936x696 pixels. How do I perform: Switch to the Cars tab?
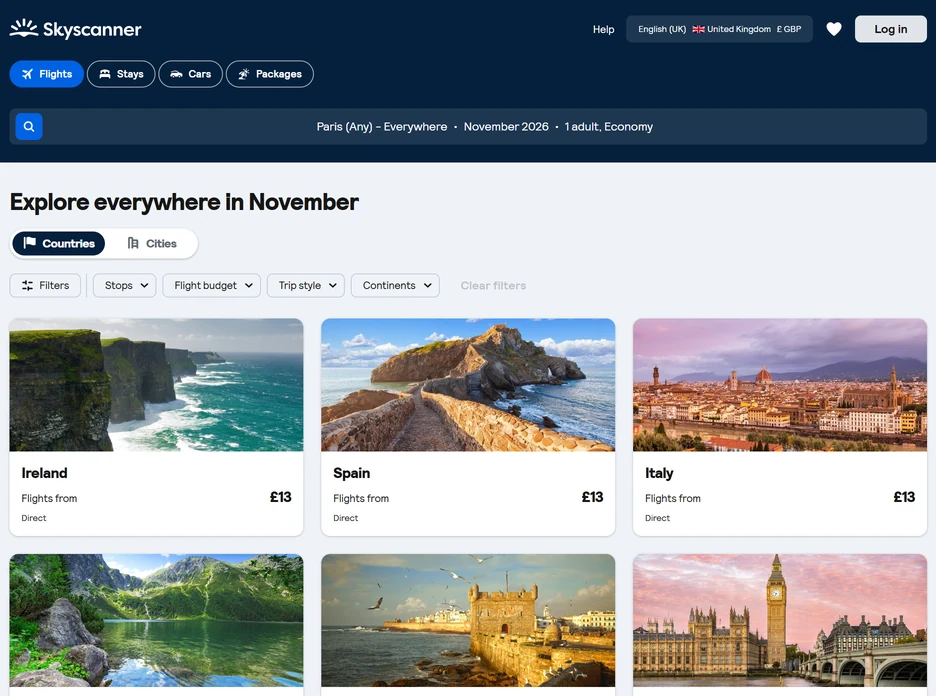(x=190, y=74)
